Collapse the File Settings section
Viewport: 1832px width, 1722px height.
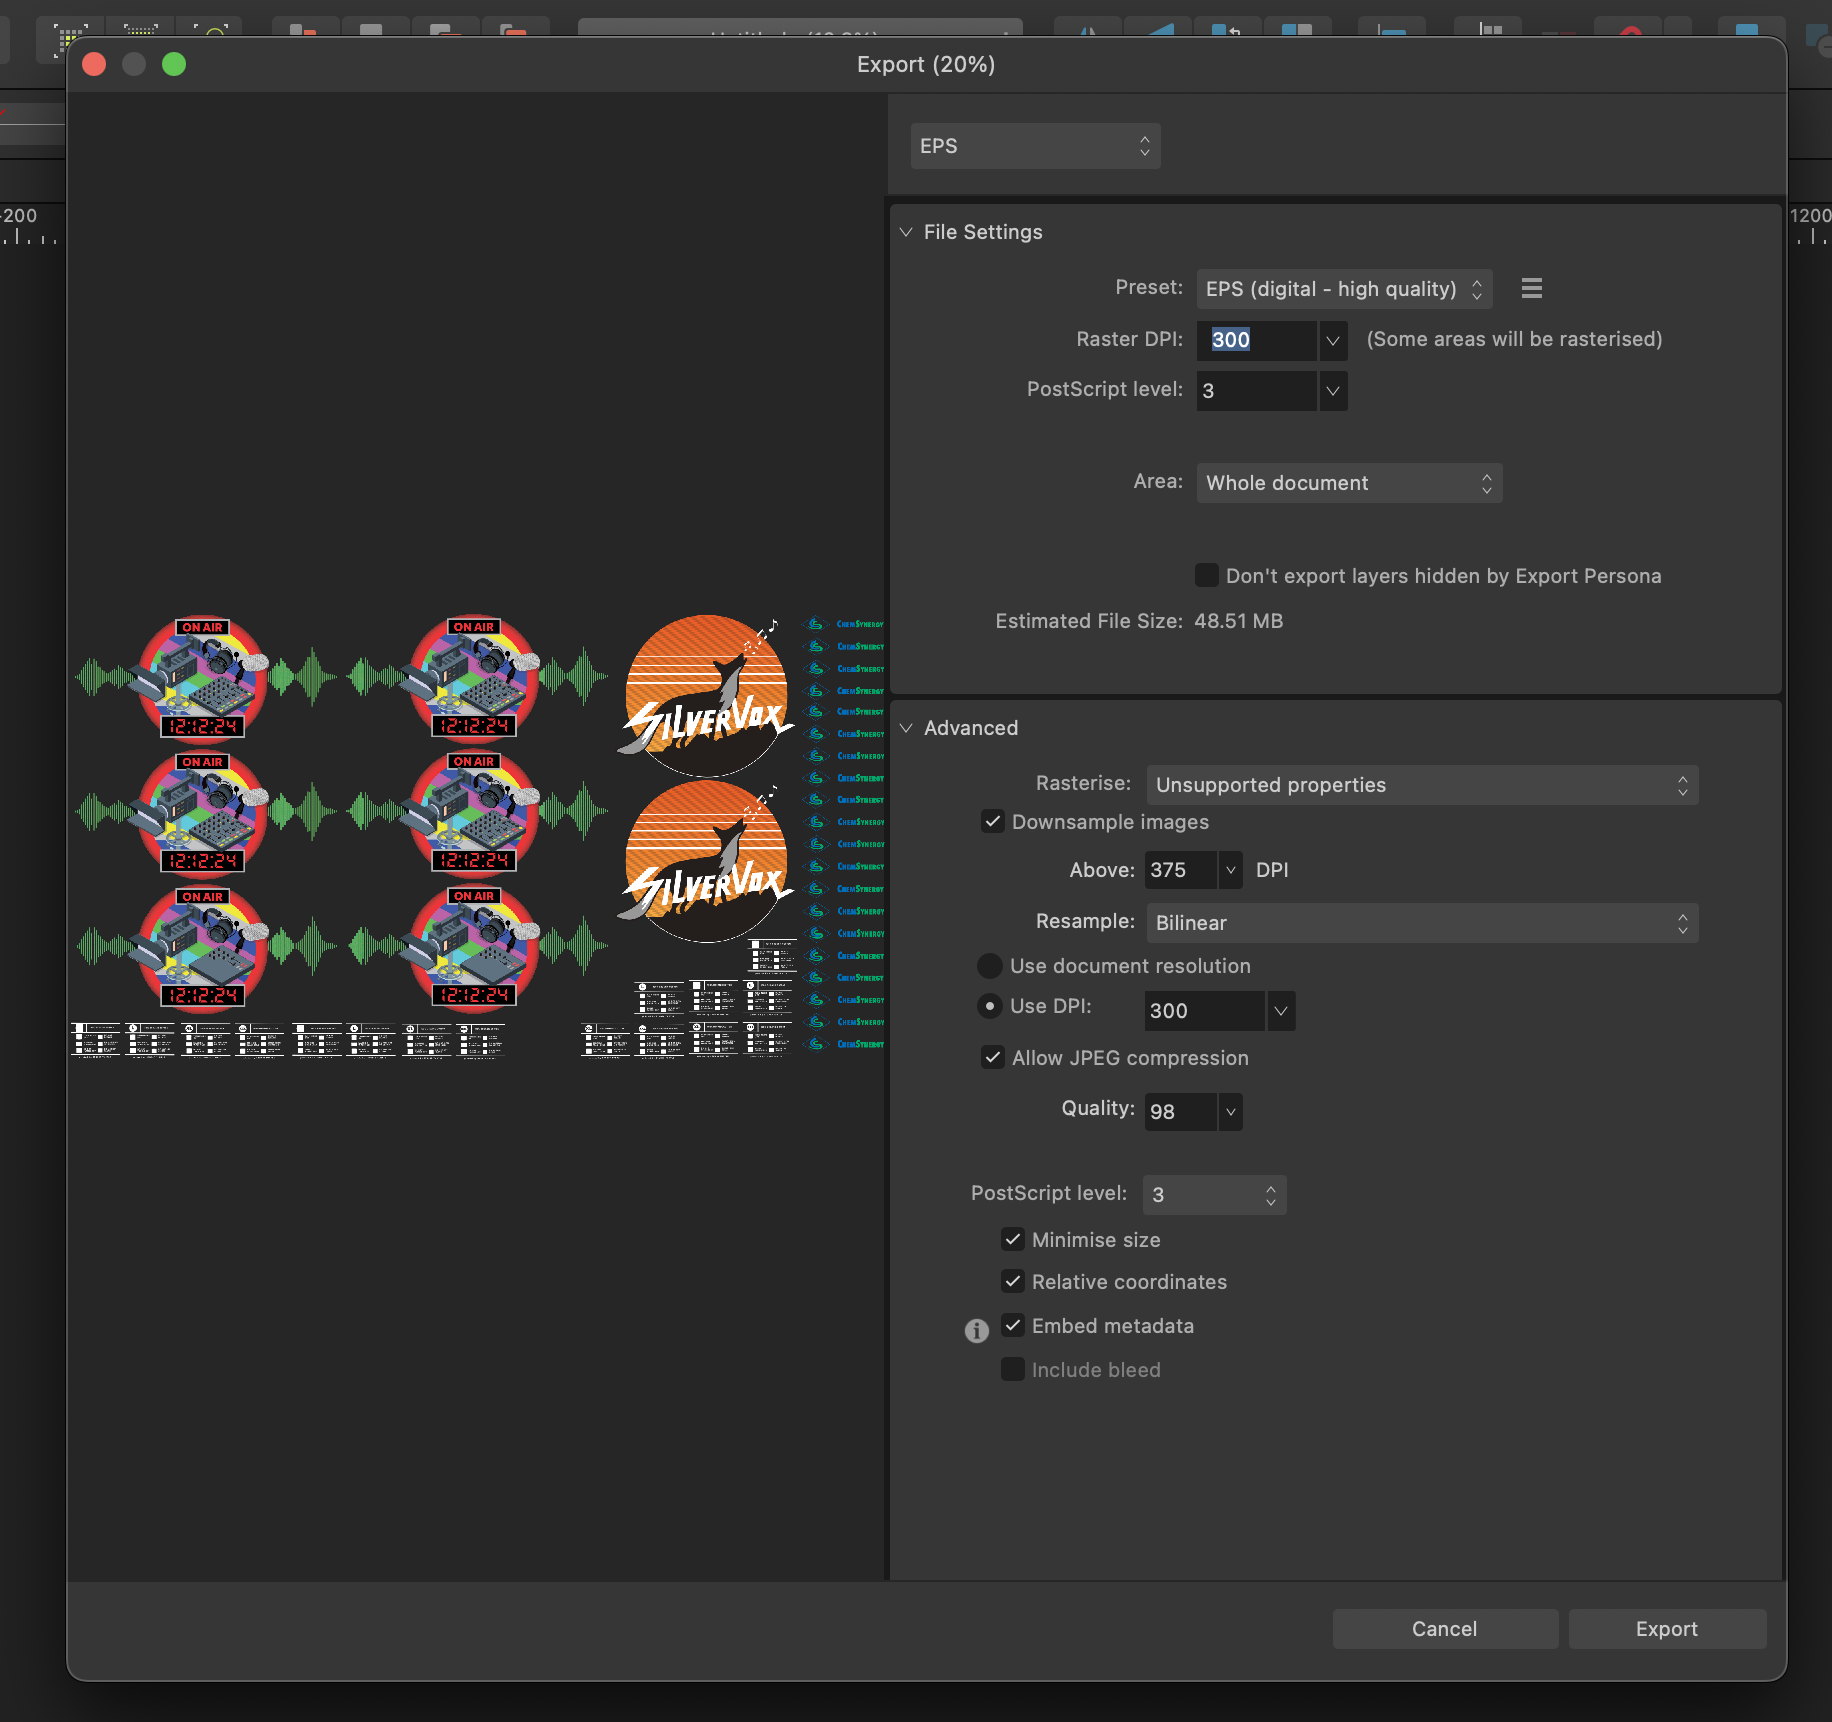point(906,232)
